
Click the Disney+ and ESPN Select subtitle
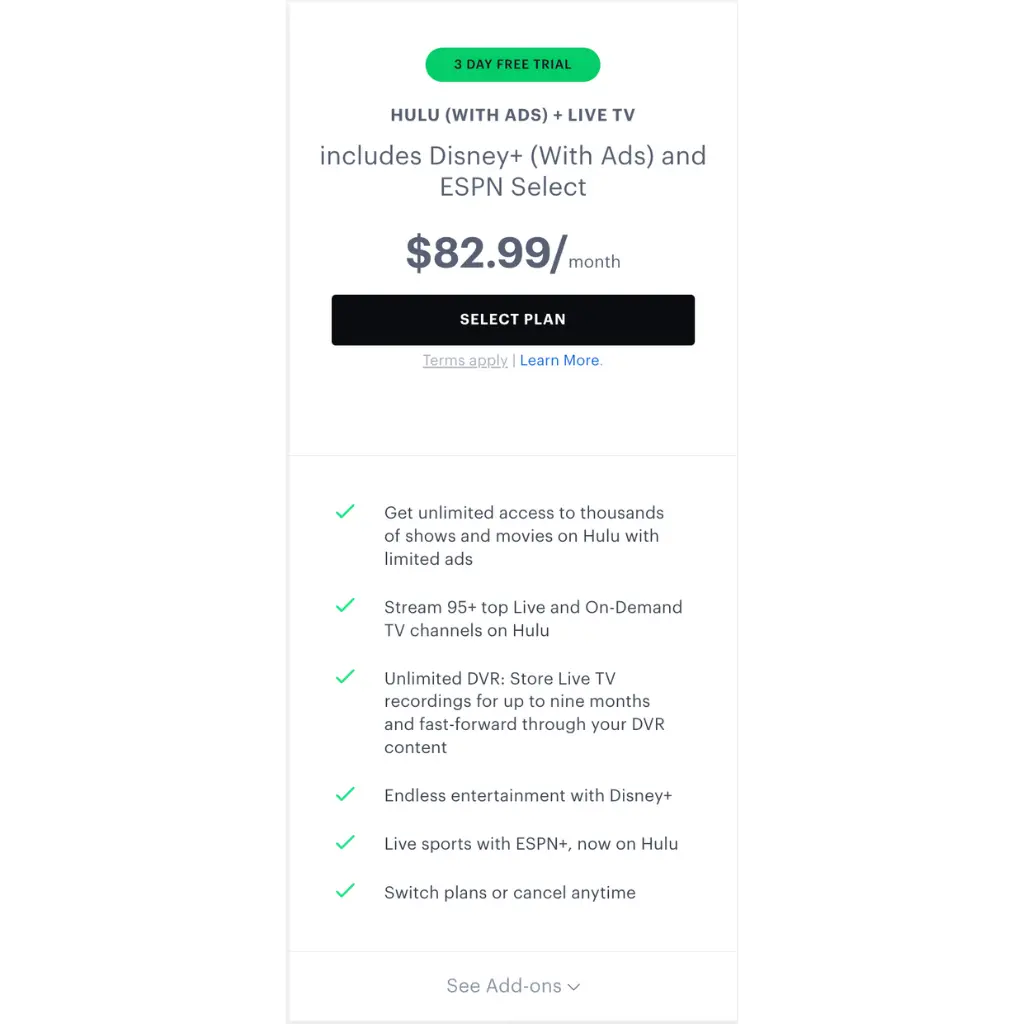512,171
